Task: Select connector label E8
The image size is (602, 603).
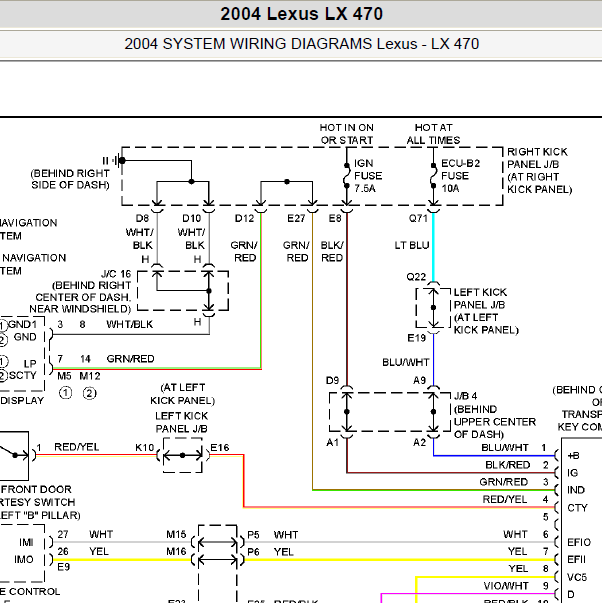Action: coord(335,218)
